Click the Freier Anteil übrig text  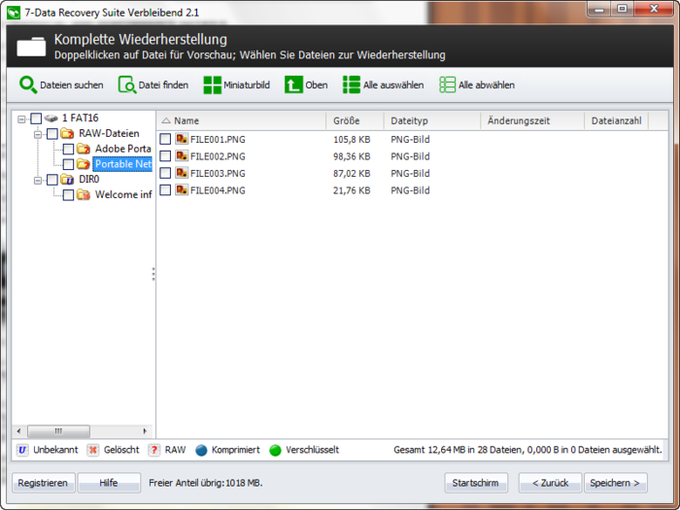(206, 483)
